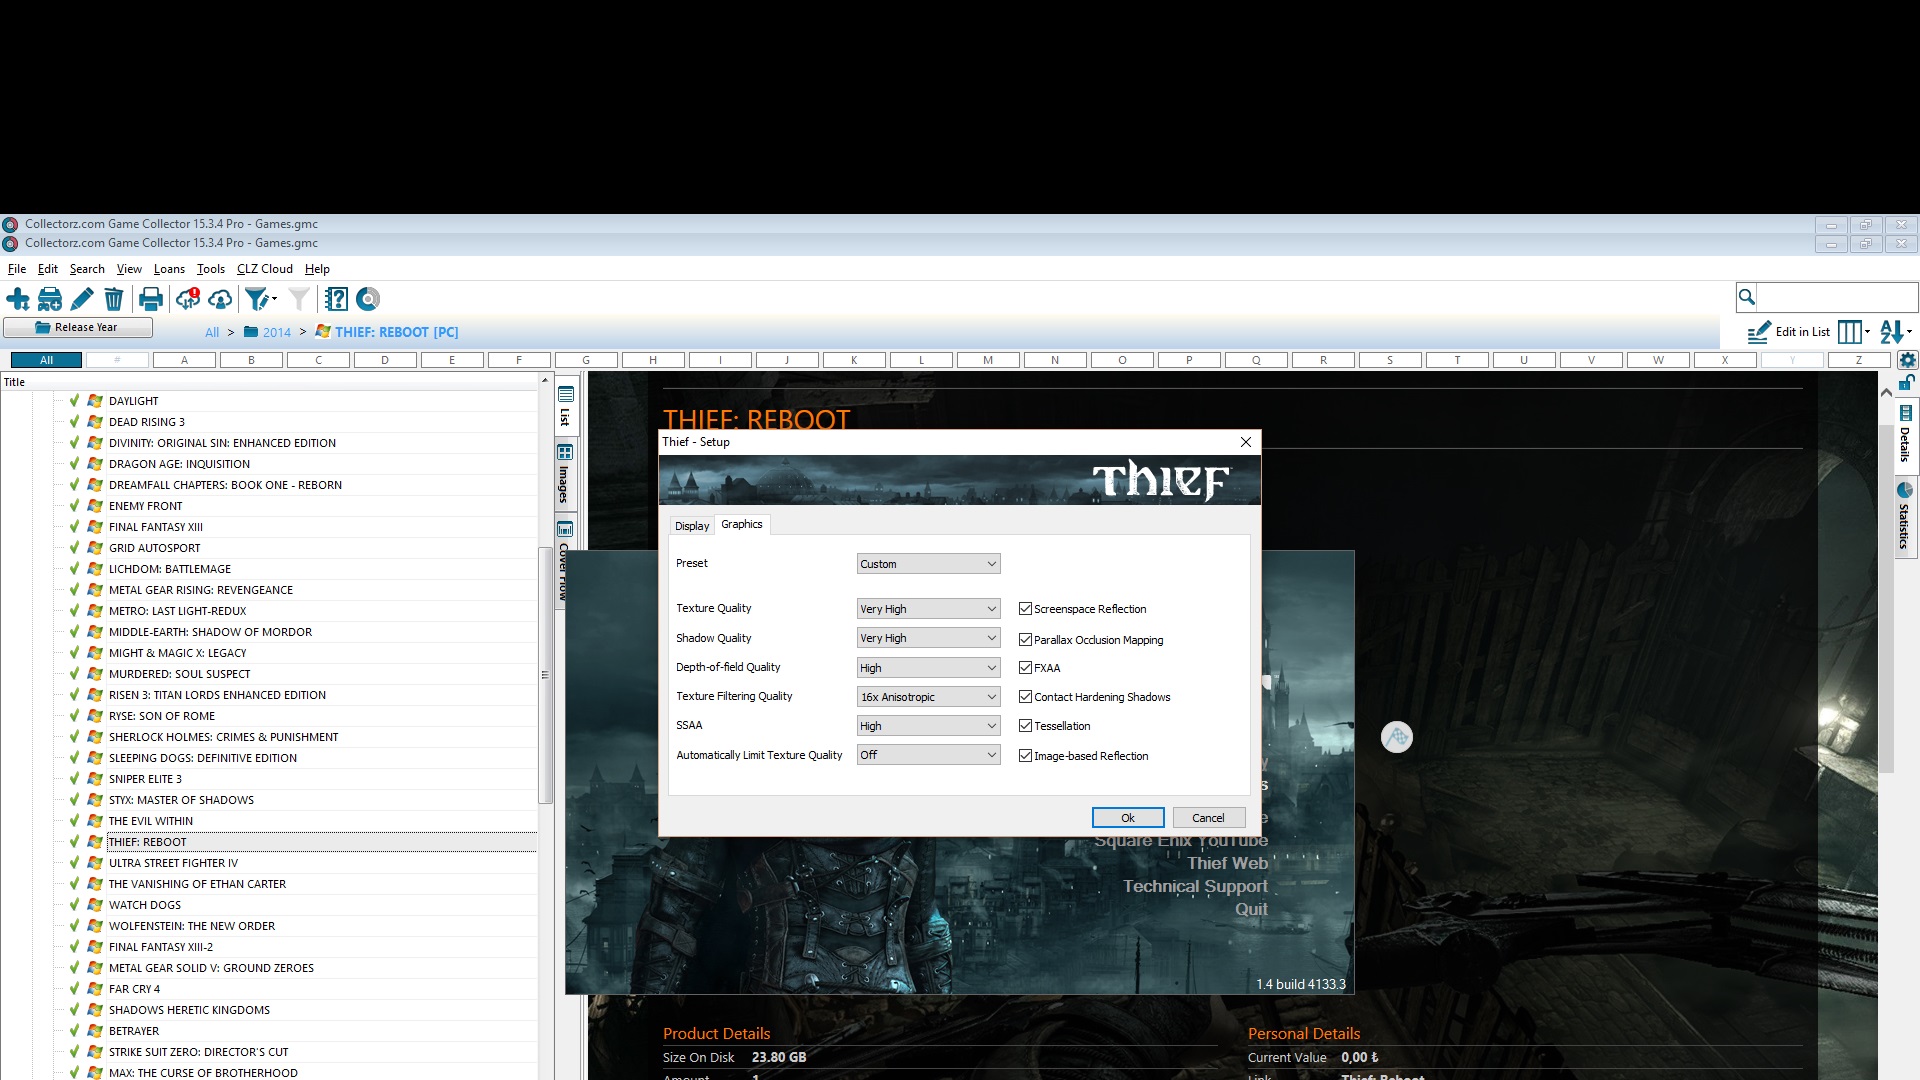1920x1080 pixels.
Task: Open the Shadow Quality dropdown
Action: (x=928, y=638)
